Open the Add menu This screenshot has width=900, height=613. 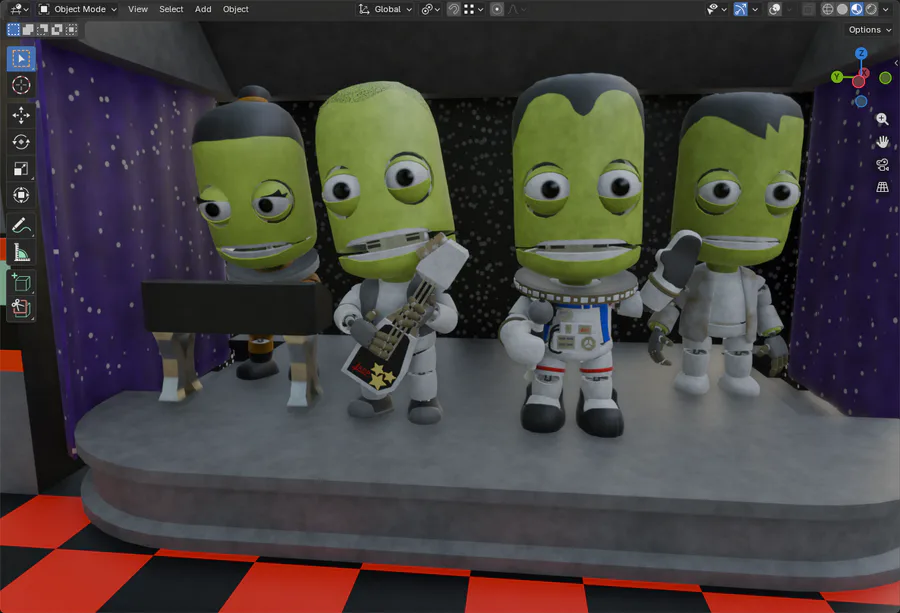(203, 9)
